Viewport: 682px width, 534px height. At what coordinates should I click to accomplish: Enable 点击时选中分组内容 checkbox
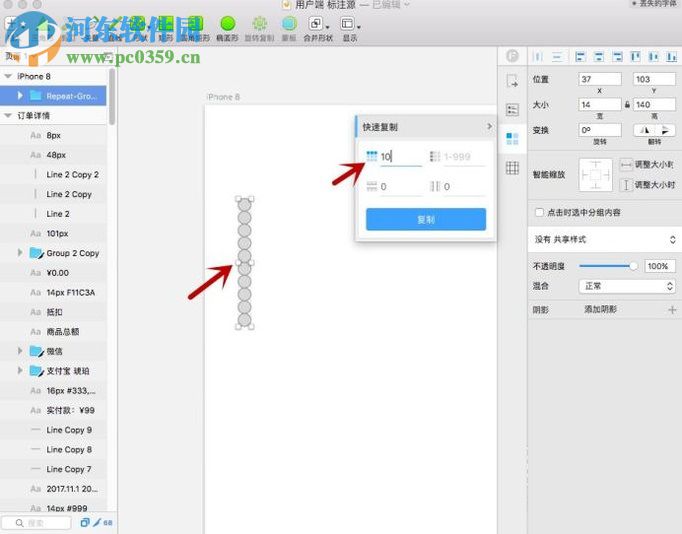pyautogui.click(x=539, y=212)
